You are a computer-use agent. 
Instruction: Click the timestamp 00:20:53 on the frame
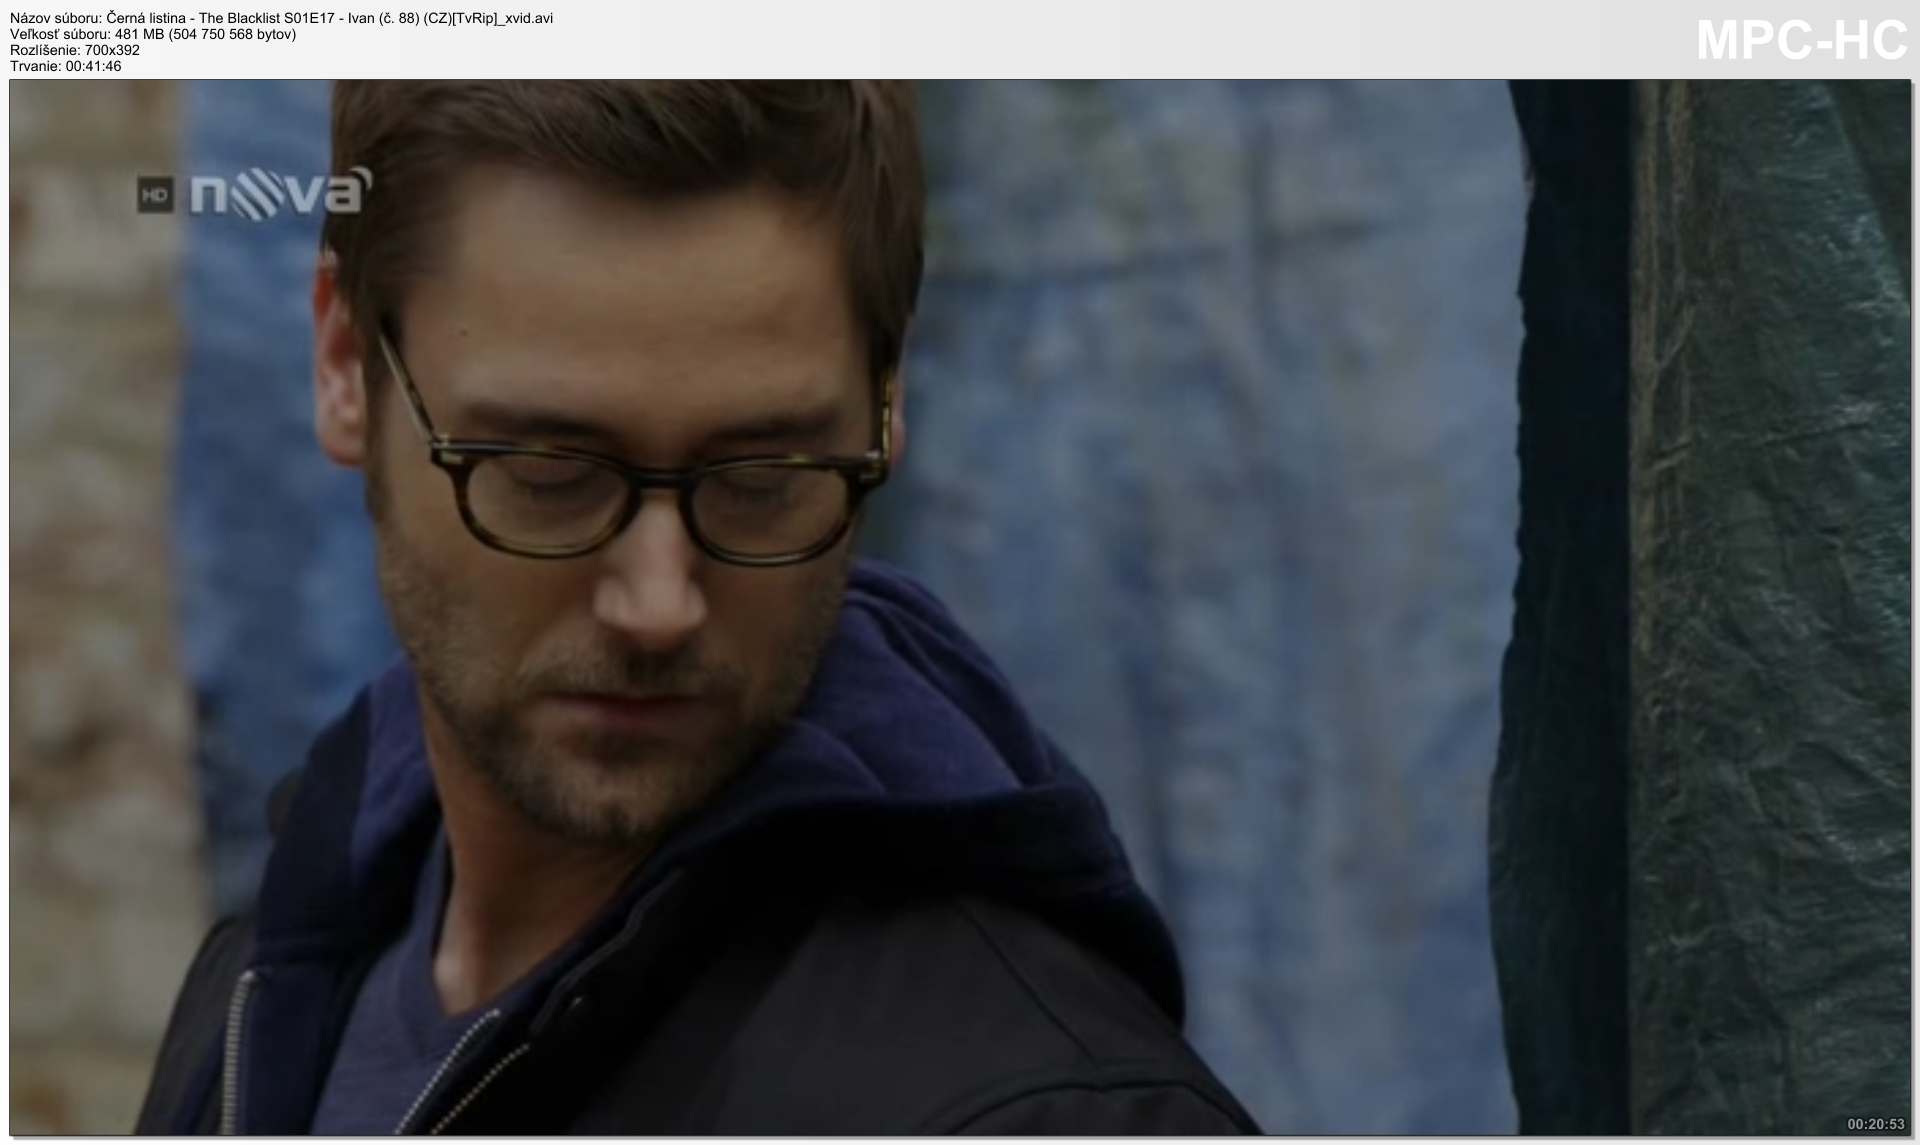pos(1875,1125)
